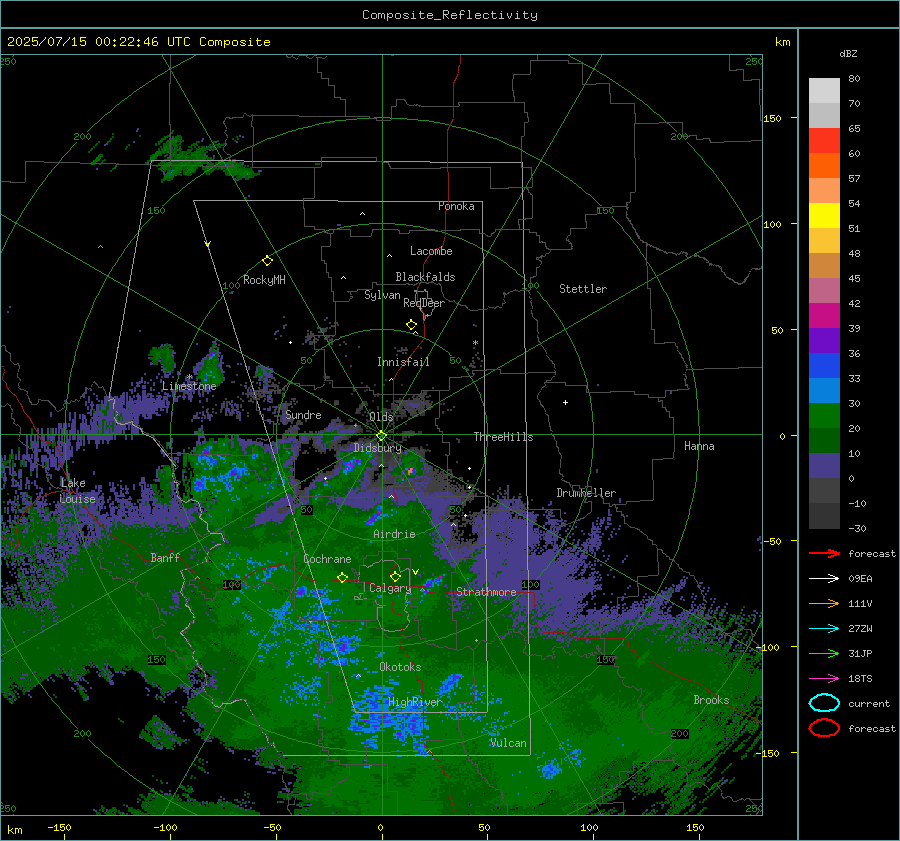The width and height of the screenshot is (900, 841).
Task: Click the 'dBZ' legend heading
Action: tap(848, 53)
